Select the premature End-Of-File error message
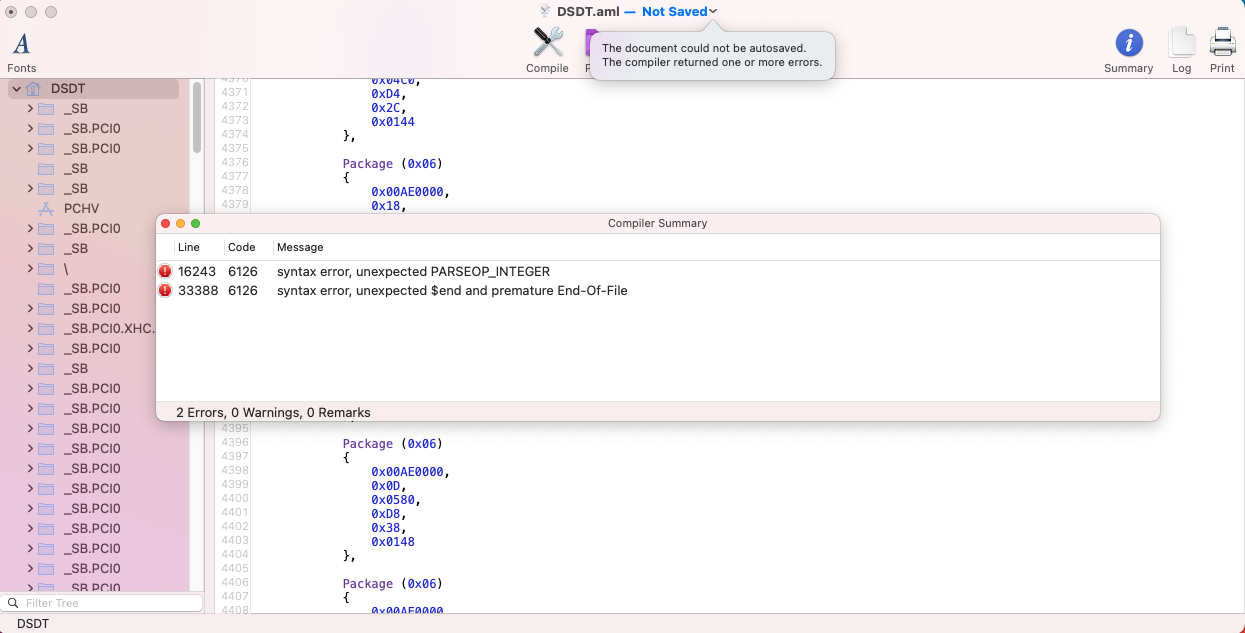 coord(452,291)
